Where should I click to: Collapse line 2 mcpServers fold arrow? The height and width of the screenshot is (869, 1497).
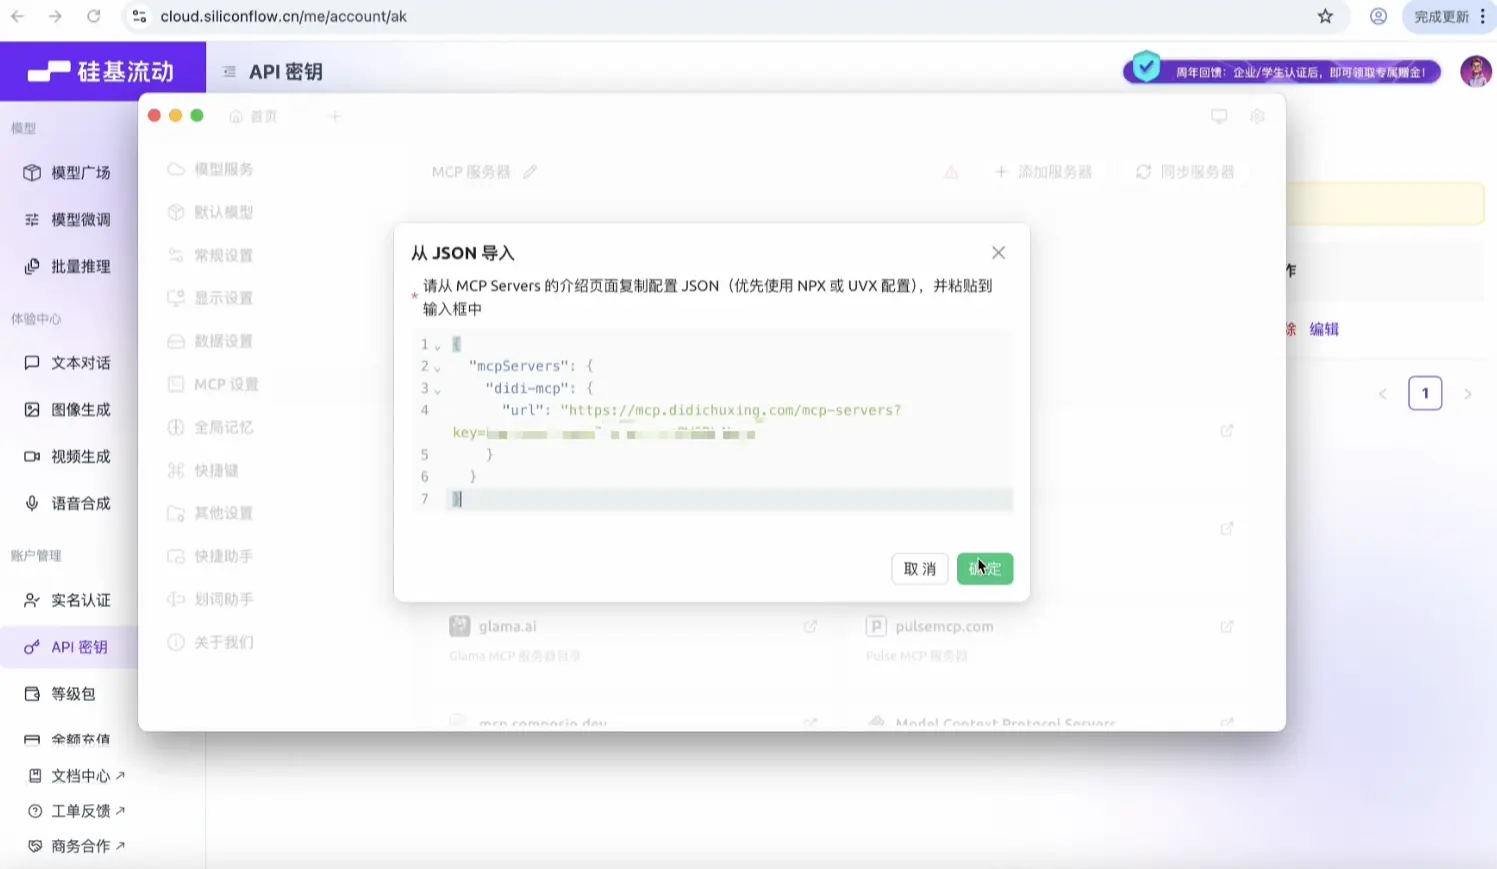[437, 368]
